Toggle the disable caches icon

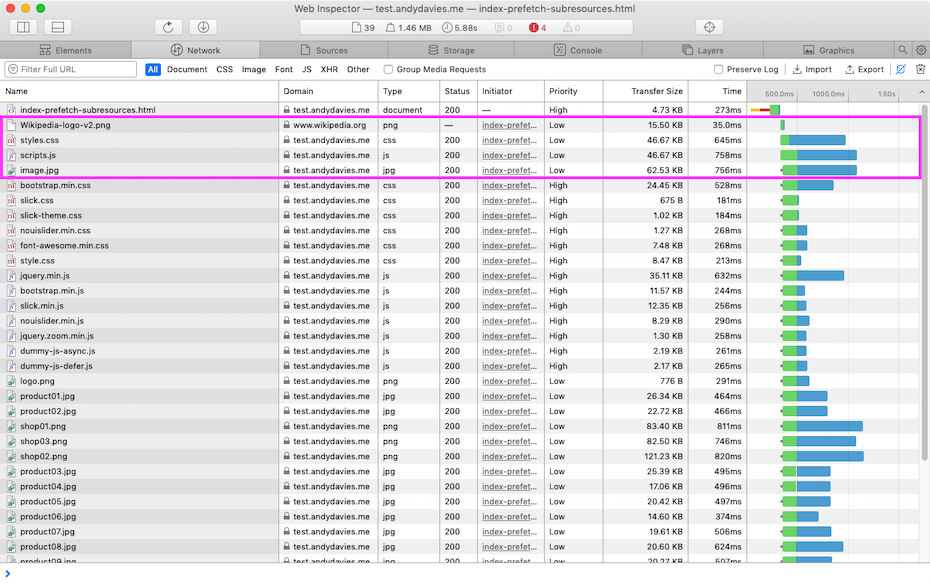(x=900, y=69)
